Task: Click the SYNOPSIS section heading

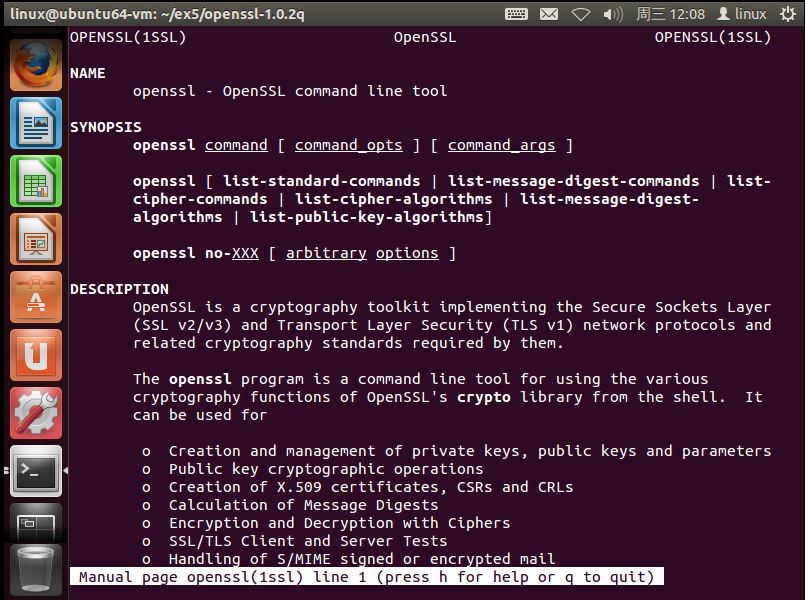Action: [106, 127]
